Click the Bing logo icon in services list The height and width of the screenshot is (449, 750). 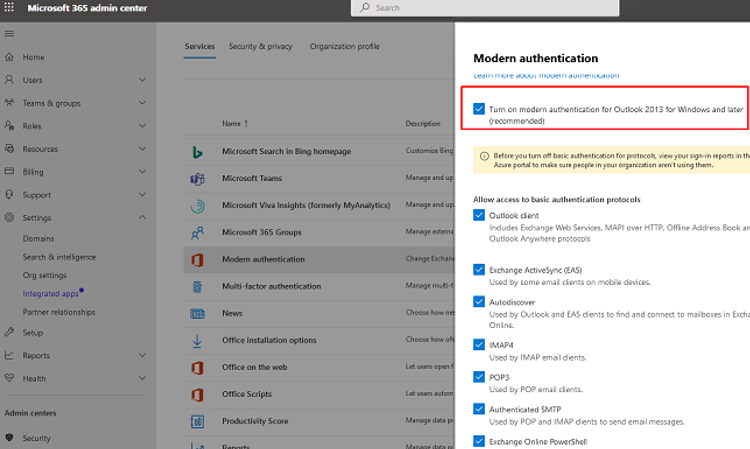point(197,152)
